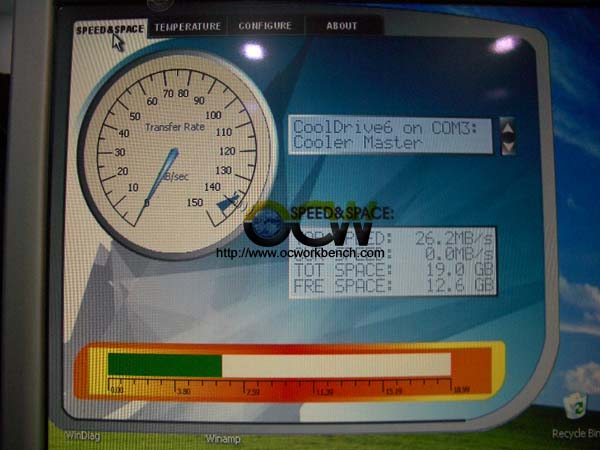
Task: Select the 'CoolDrive6 on COM3:' line
Action: (385, 127)
